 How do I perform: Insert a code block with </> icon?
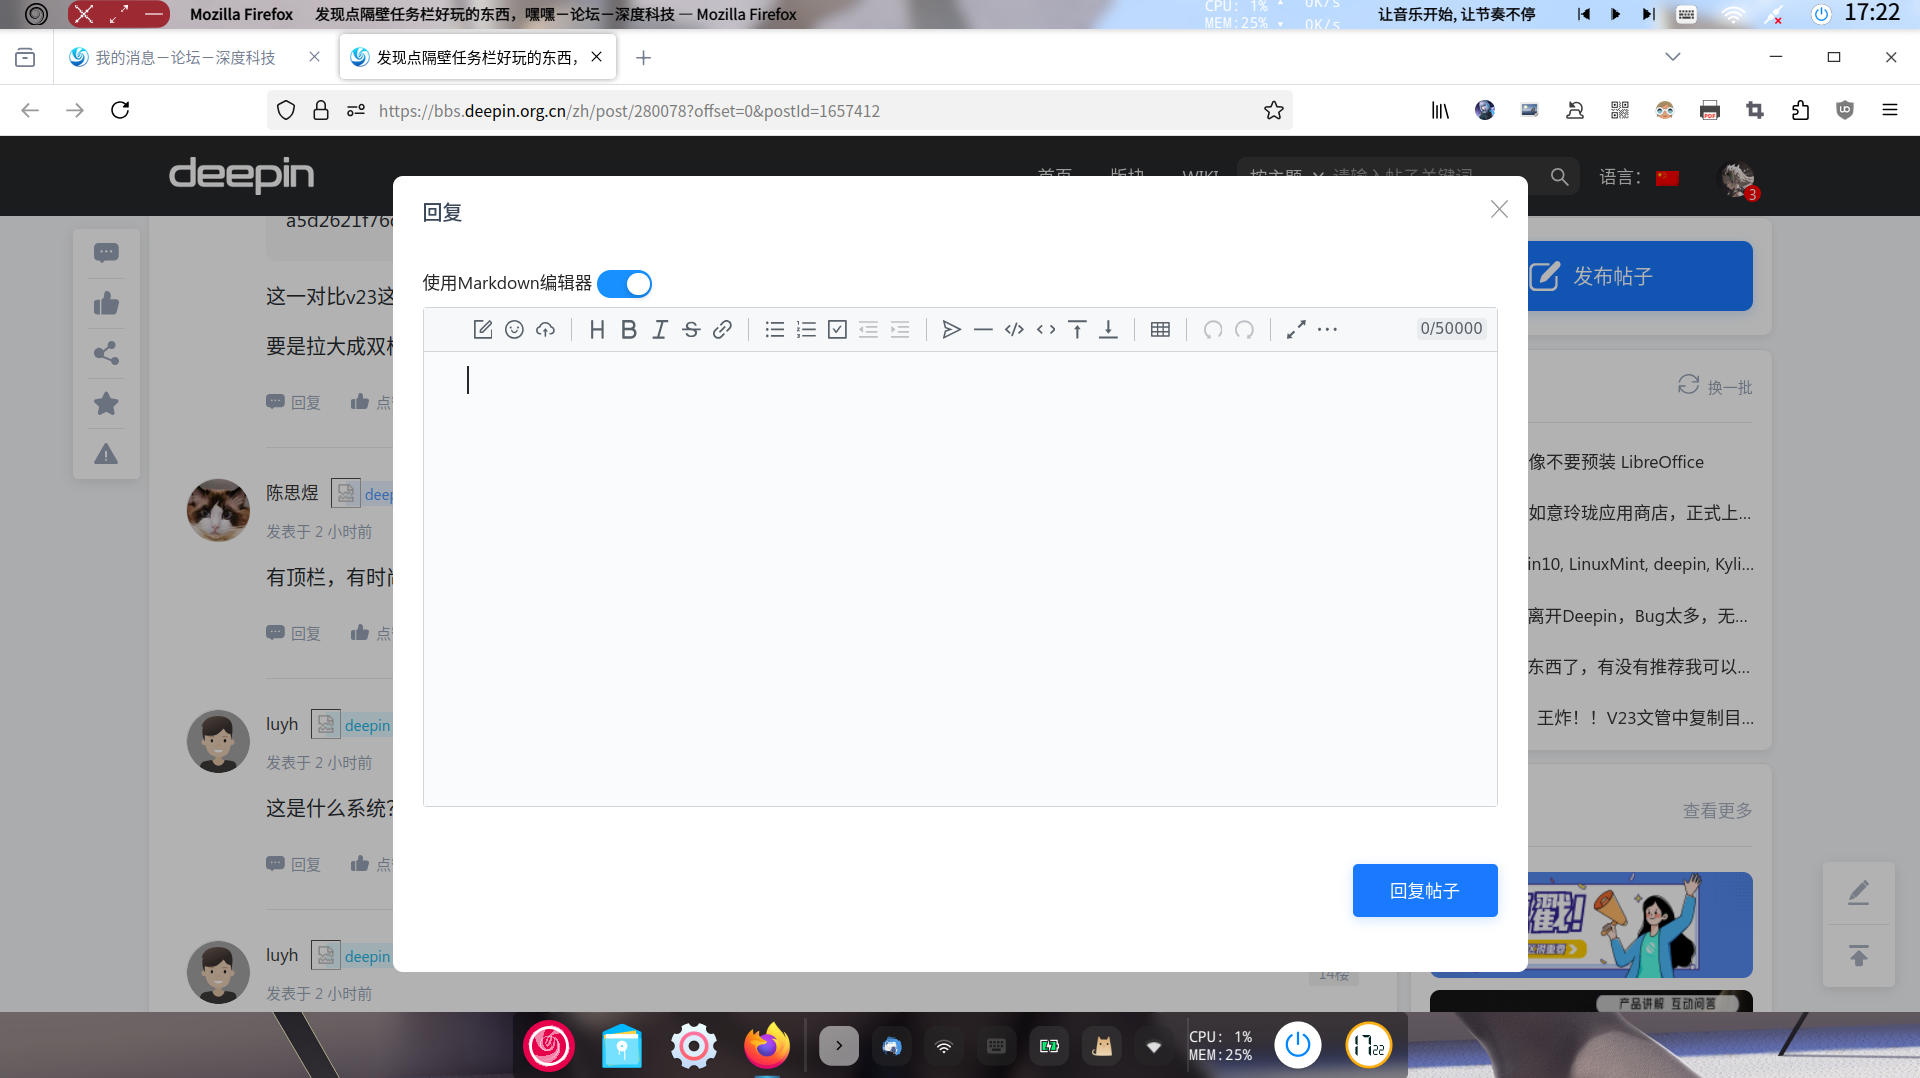[1014, 330]
